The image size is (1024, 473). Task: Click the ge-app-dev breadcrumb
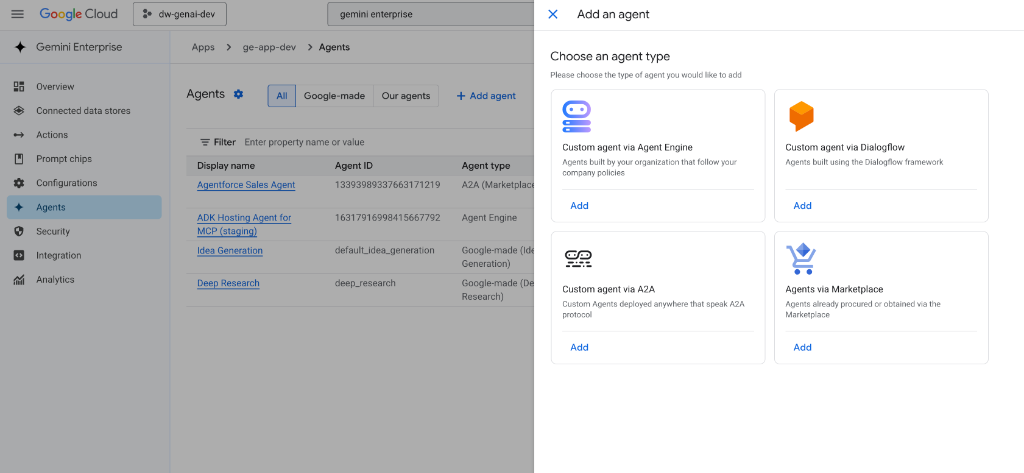270,47
